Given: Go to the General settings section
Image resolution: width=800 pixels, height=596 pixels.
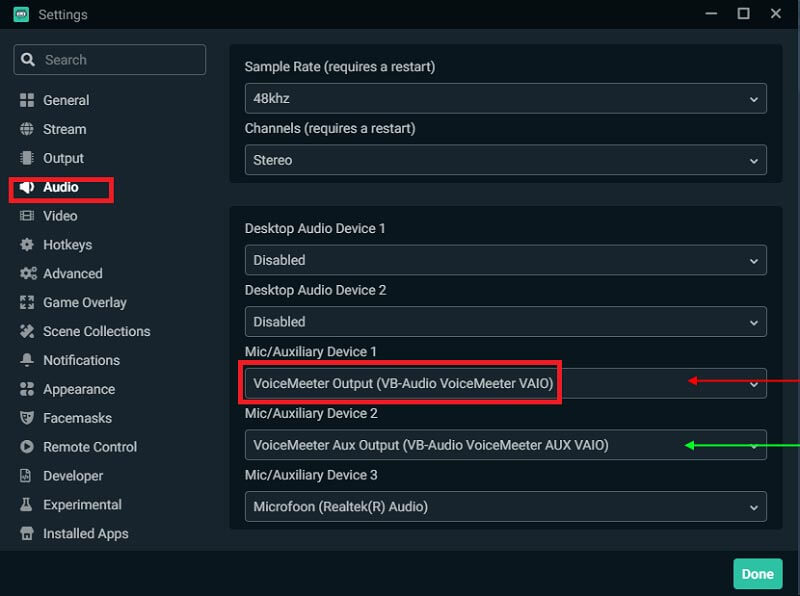Looking at the screenshot, I should tap(66, 100).
